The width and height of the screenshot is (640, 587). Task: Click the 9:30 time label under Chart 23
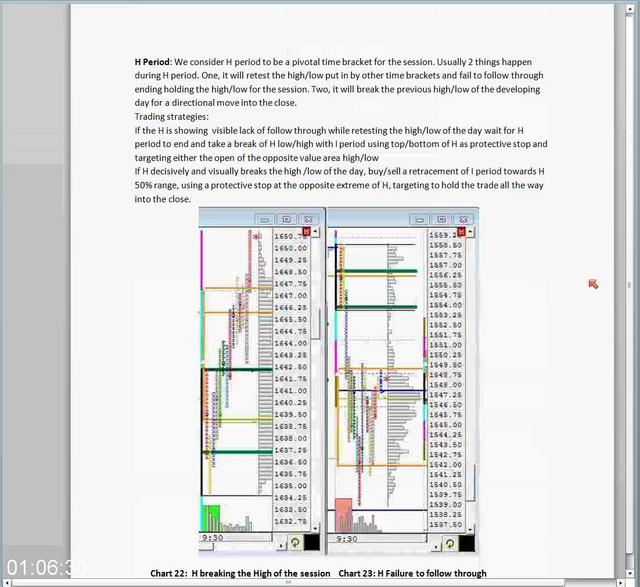click(x=347, y=539)
